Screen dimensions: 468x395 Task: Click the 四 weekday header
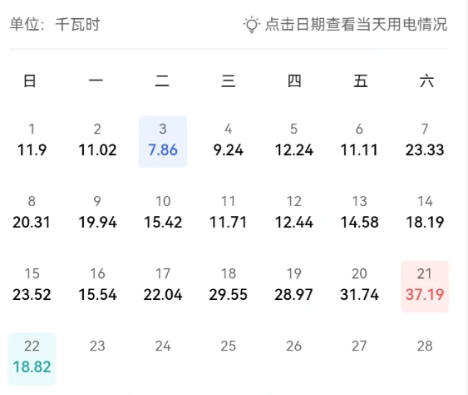[x=294, y=81]
